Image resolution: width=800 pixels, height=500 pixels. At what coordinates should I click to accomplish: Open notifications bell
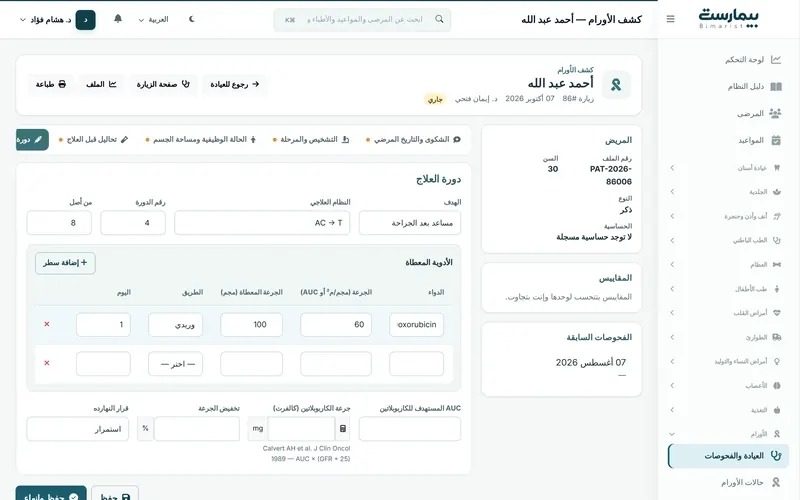pyautogui.click(x=118, y=19)
